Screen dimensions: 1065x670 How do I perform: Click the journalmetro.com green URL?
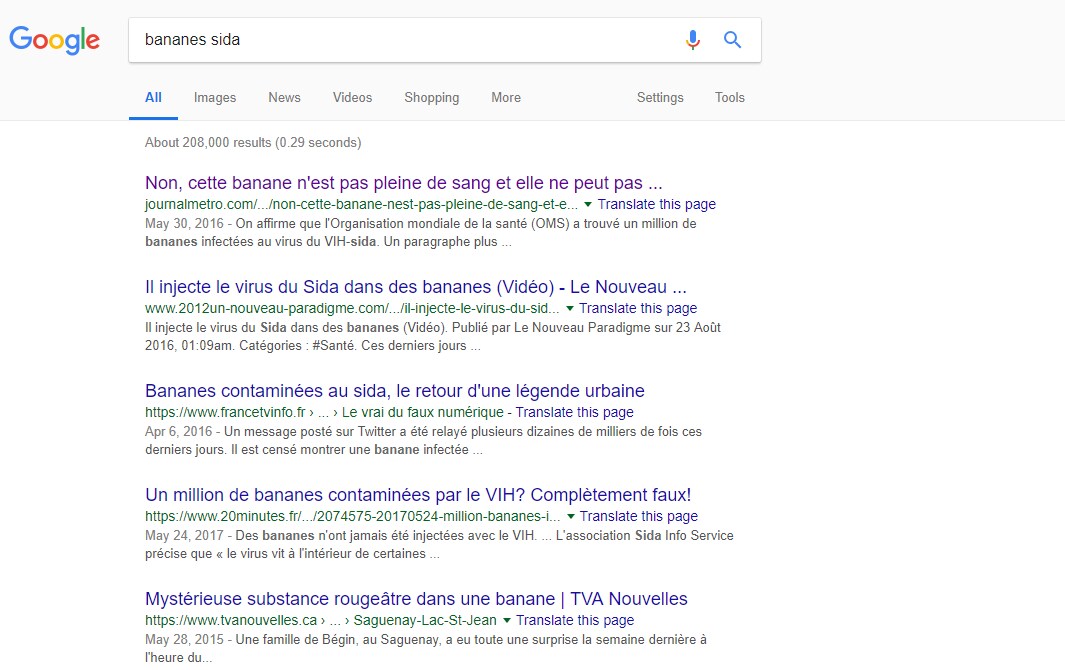coord(361,205)
